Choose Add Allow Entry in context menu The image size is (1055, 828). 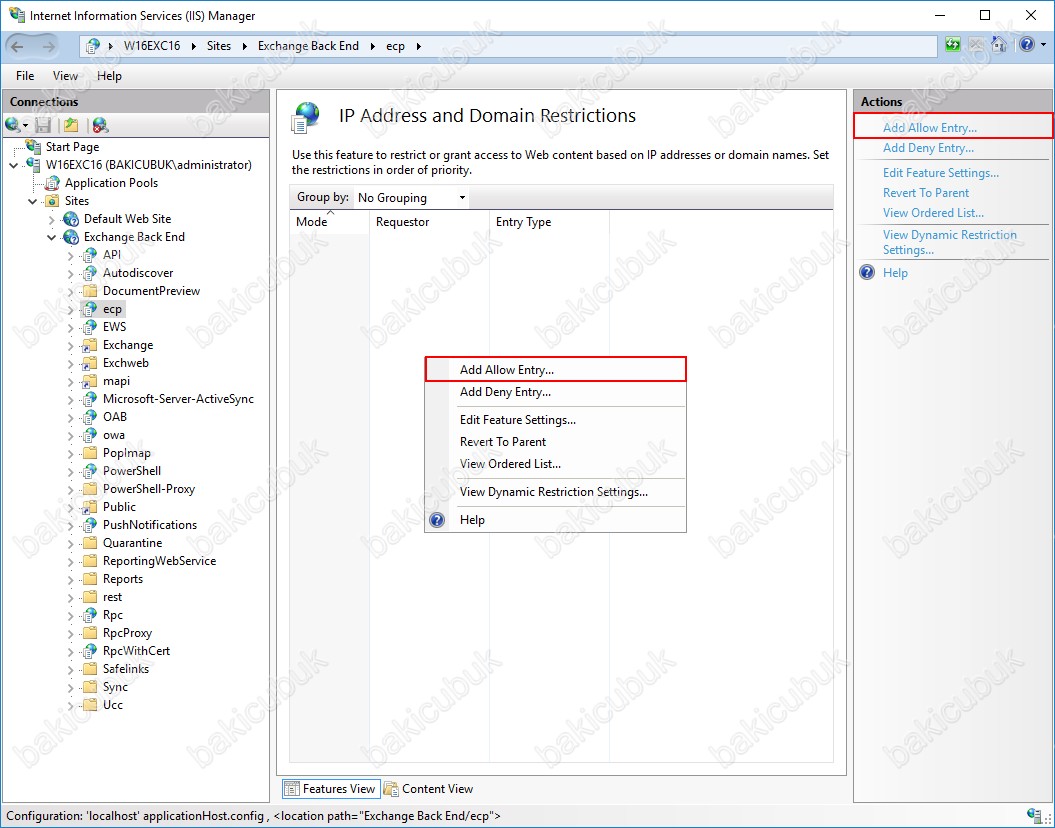point(555,369)
